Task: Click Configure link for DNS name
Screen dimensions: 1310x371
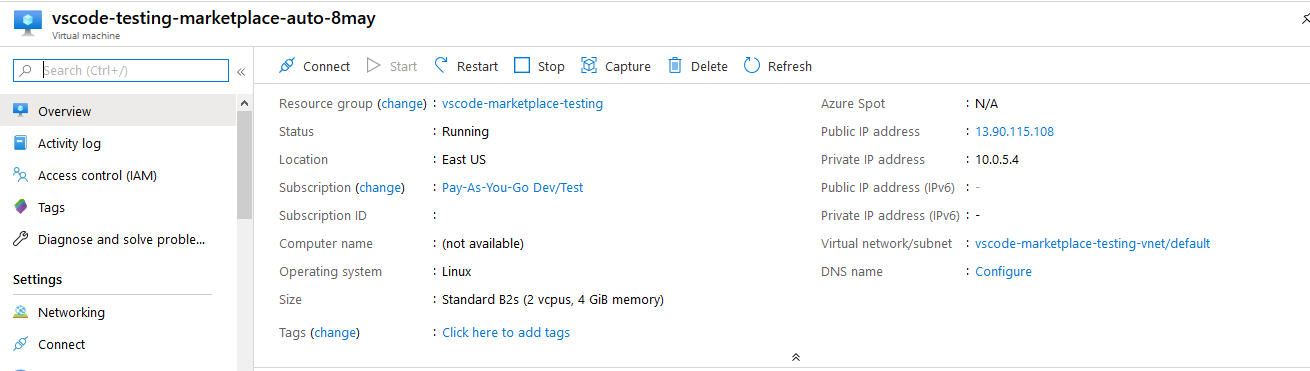Action: coord(1003,271)
